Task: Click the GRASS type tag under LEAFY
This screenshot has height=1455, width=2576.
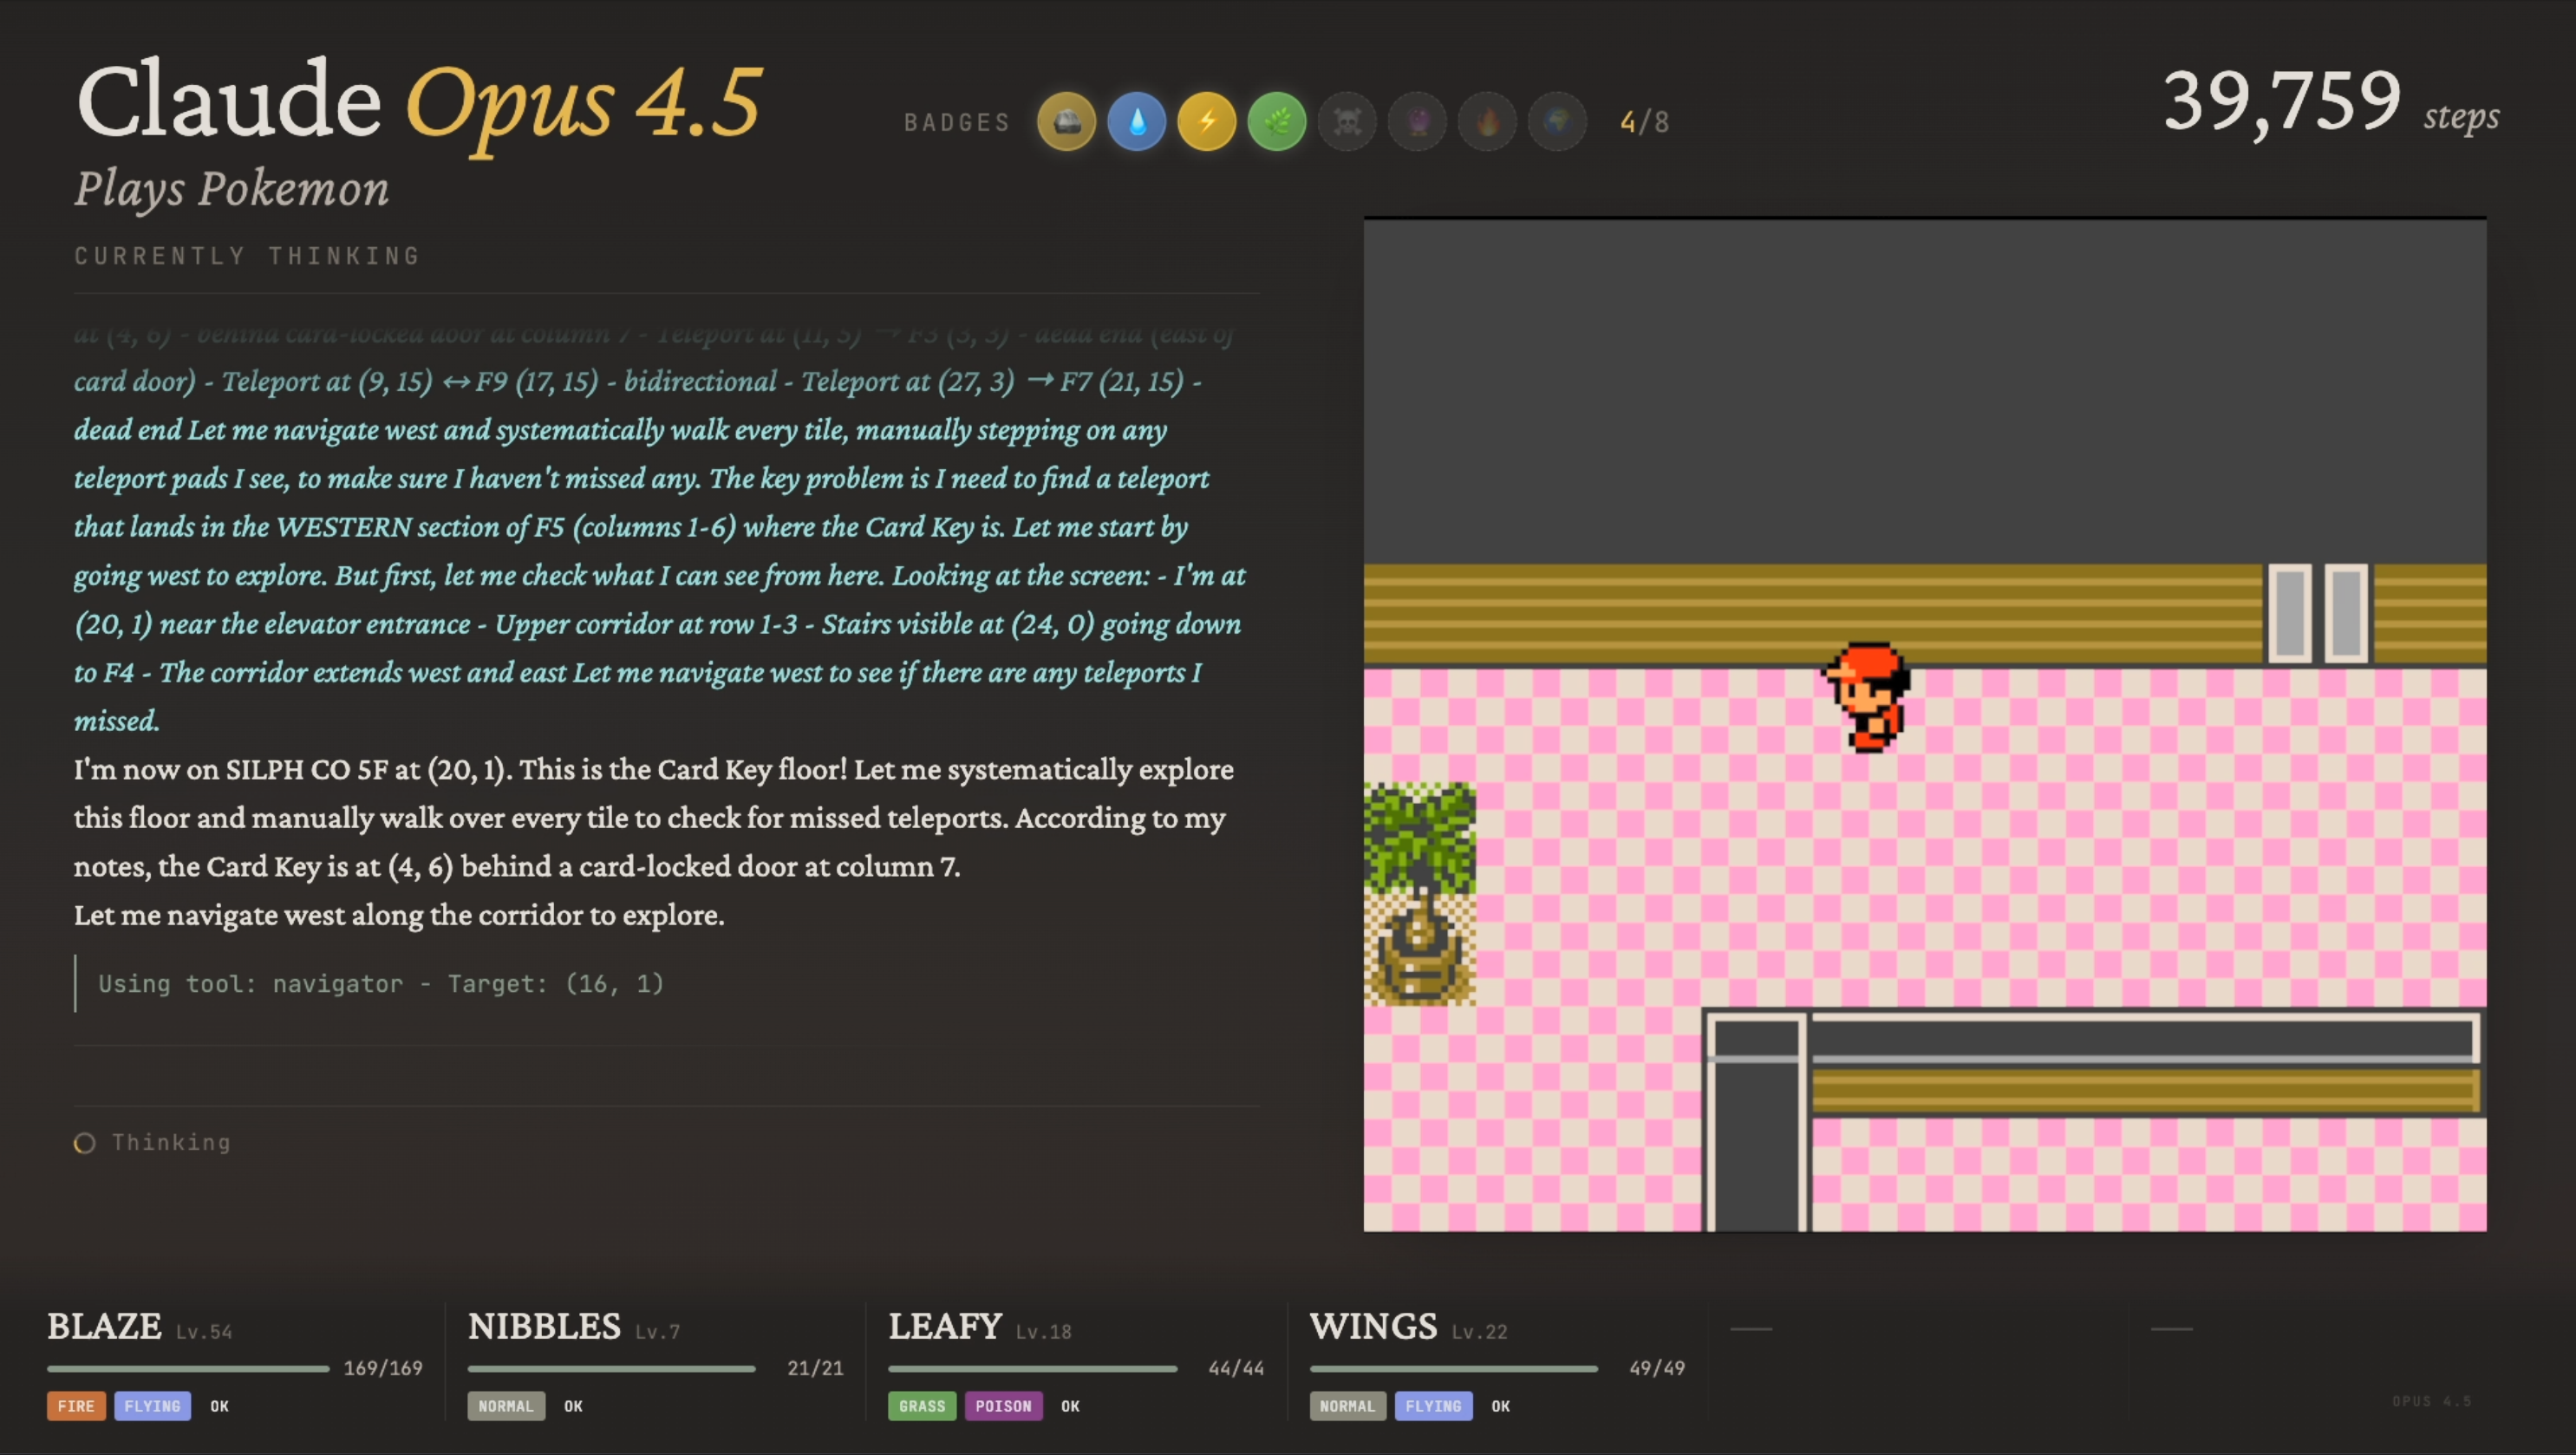Action: [x=921, y=1406]
